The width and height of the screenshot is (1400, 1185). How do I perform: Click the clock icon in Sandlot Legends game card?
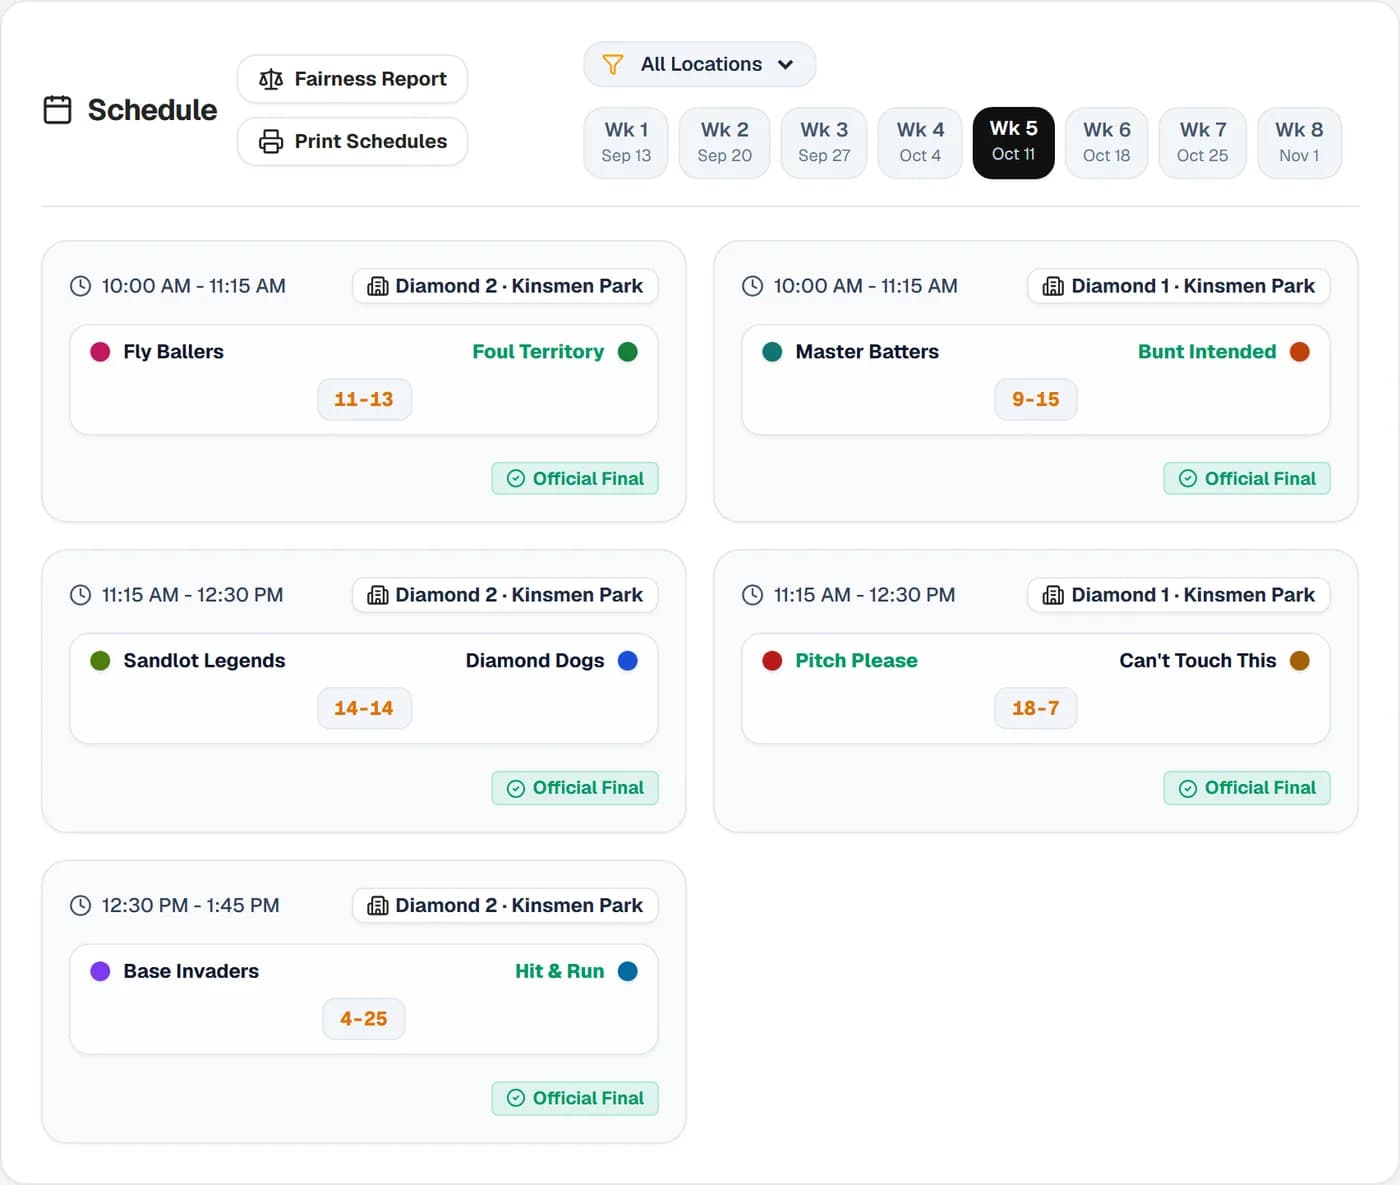[x=80, y=595]
